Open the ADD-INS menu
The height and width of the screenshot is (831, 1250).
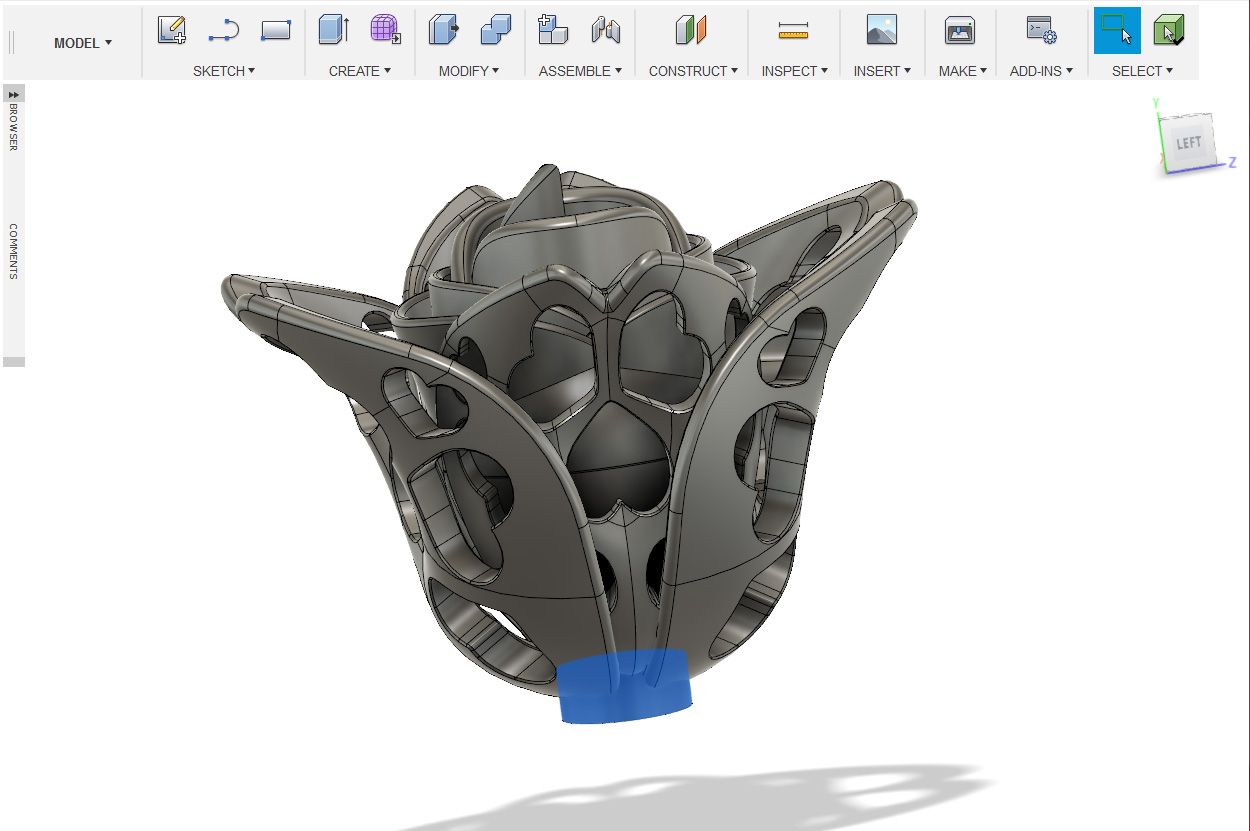pos(1041,71)
